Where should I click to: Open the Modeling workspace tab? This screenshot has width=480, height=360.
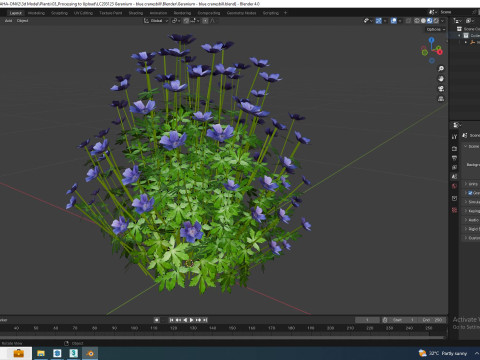[36, 13]
